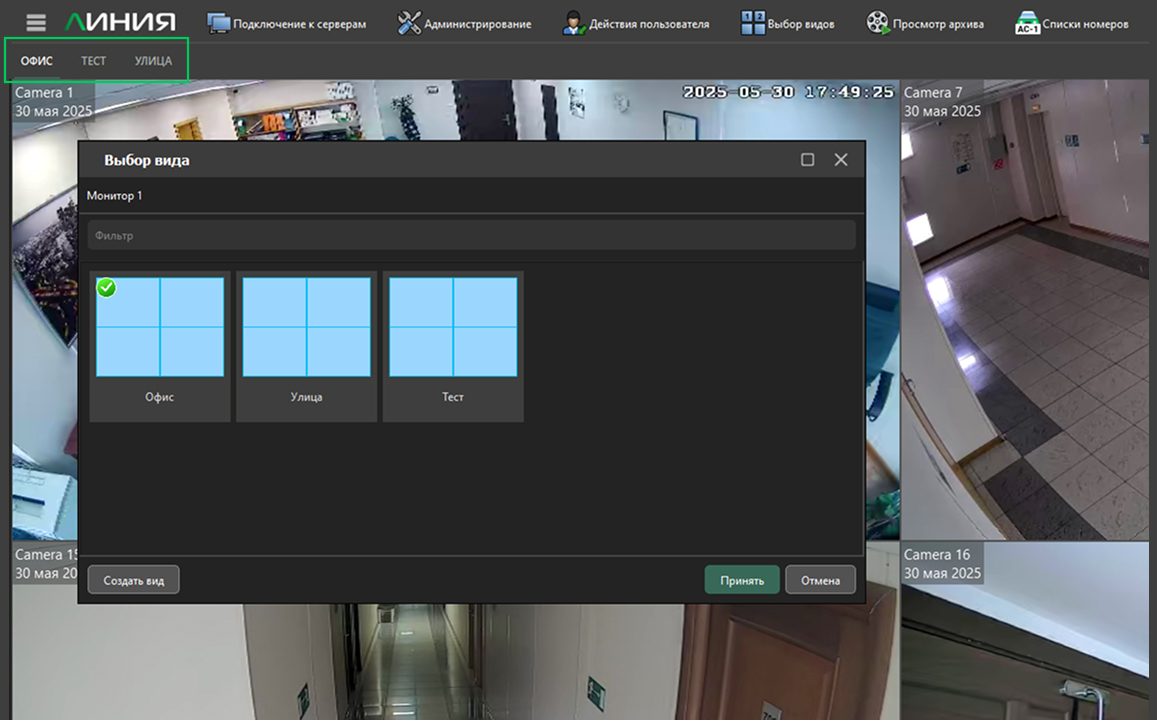
Task: Open Просмотр архива
Action: coord(925,23)
